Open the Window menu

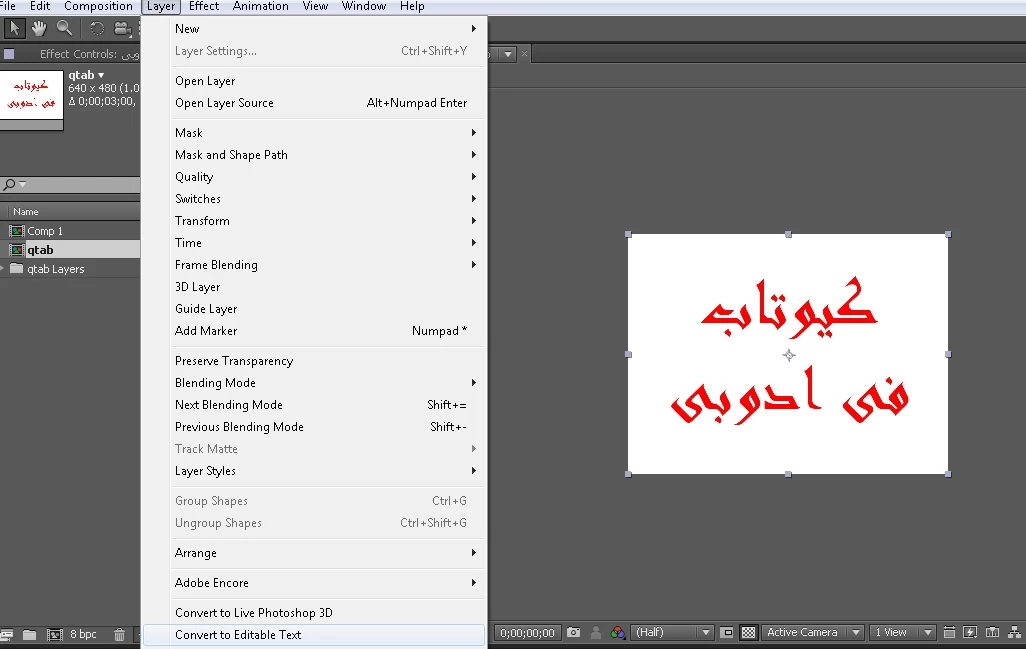(x=364, y=7)
